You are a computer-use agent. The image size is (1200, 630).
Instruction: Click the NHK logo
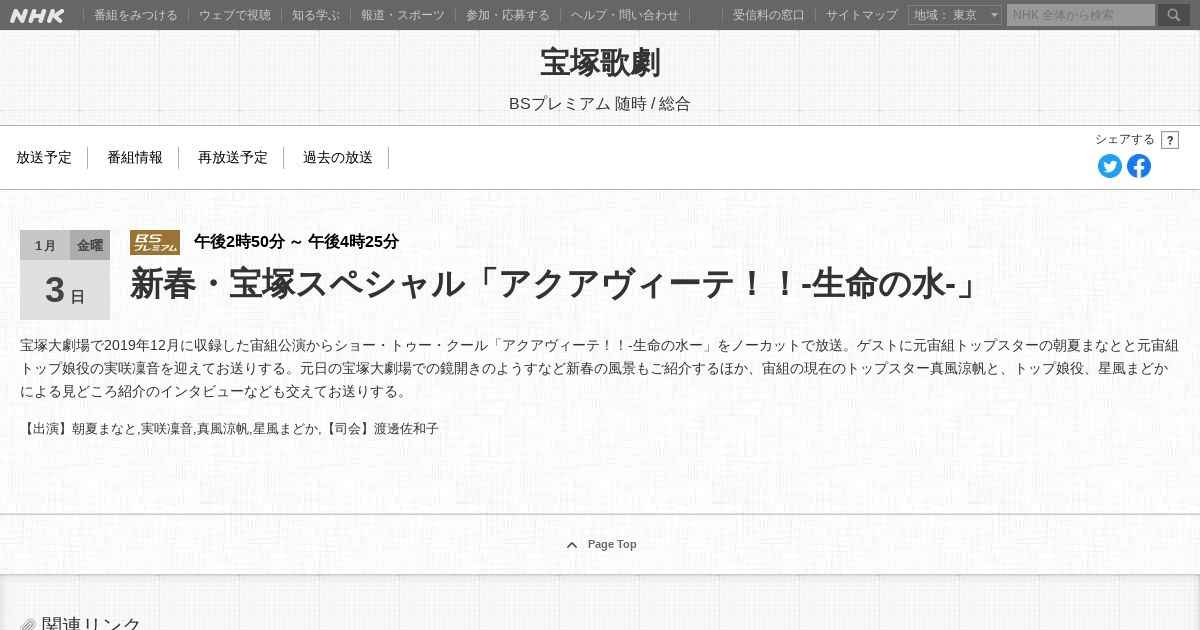(x=37, y=15)
